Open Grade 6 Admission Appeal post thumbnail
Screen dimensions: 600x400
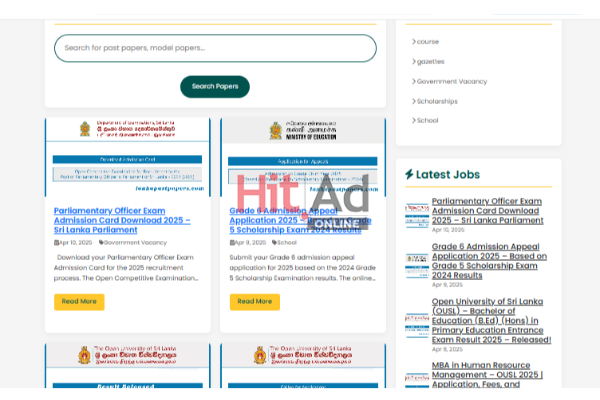[x=303, y=158]
